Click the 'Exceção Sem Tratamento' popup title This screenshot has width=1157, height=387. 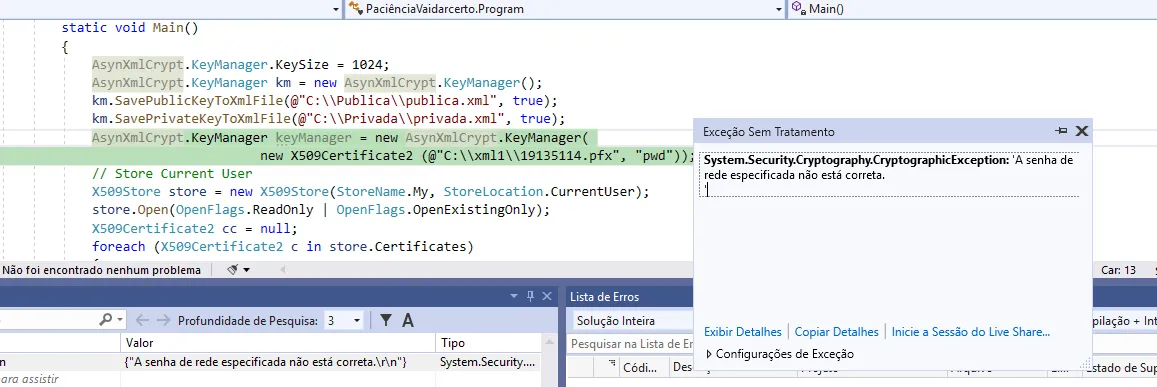(x=769, y=131)
